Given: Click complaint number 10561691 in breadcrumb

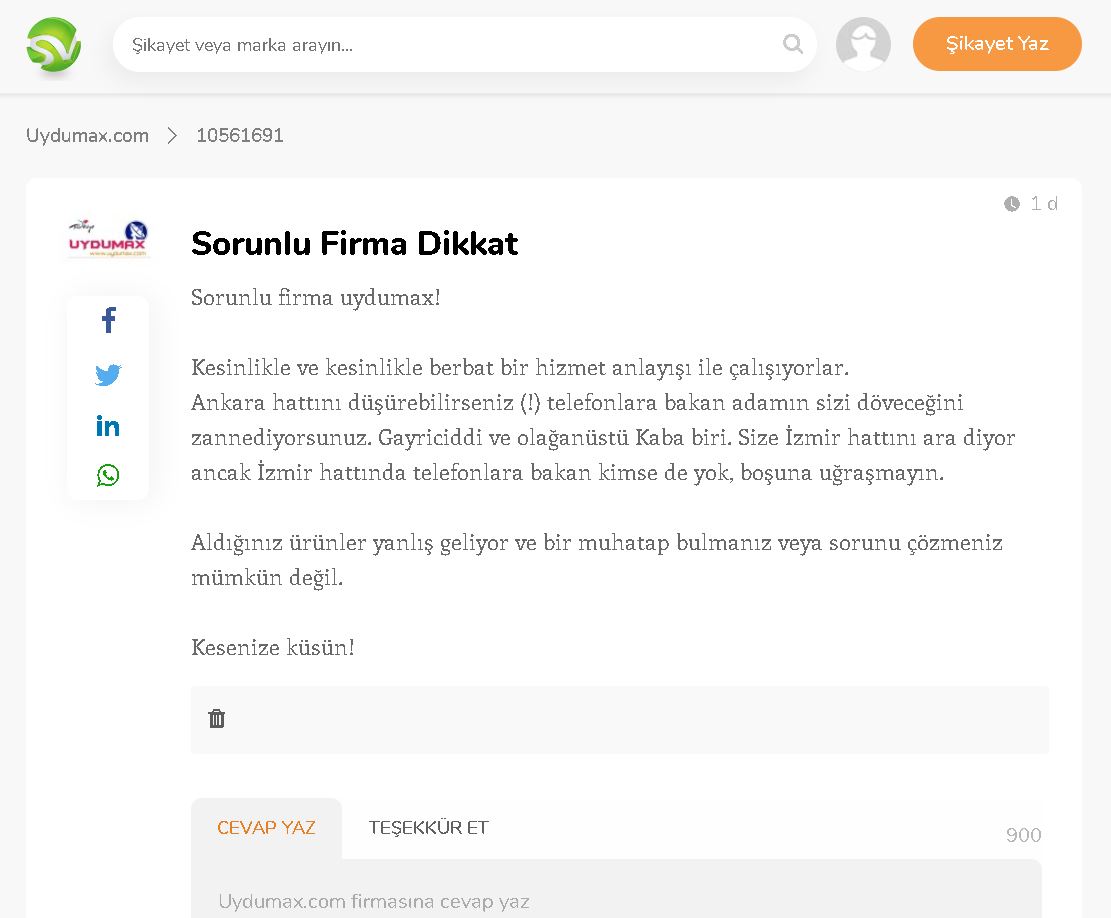Looking at the screenshot, I should click(240, 136).
